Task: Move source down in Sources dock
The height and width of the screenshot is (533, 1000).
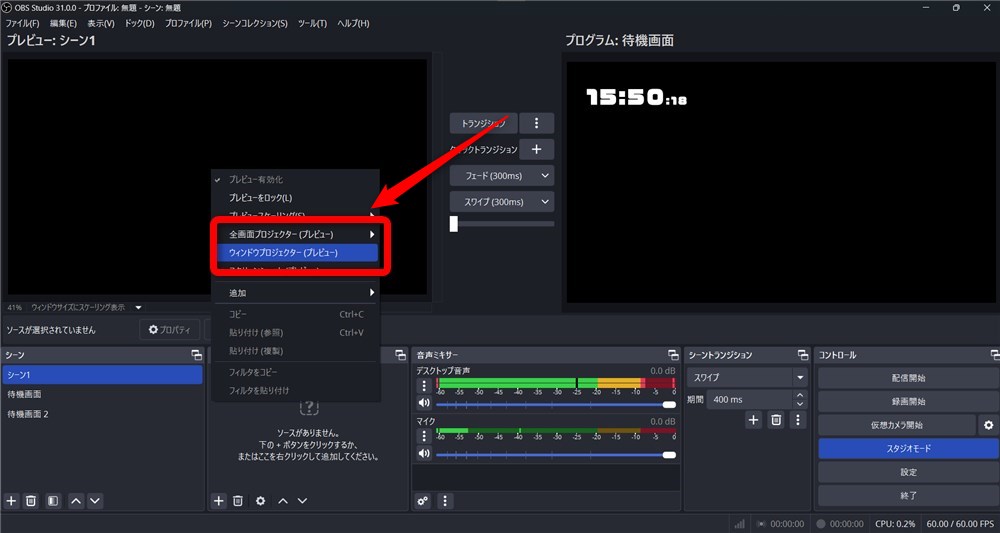Action: click(302, 501)
